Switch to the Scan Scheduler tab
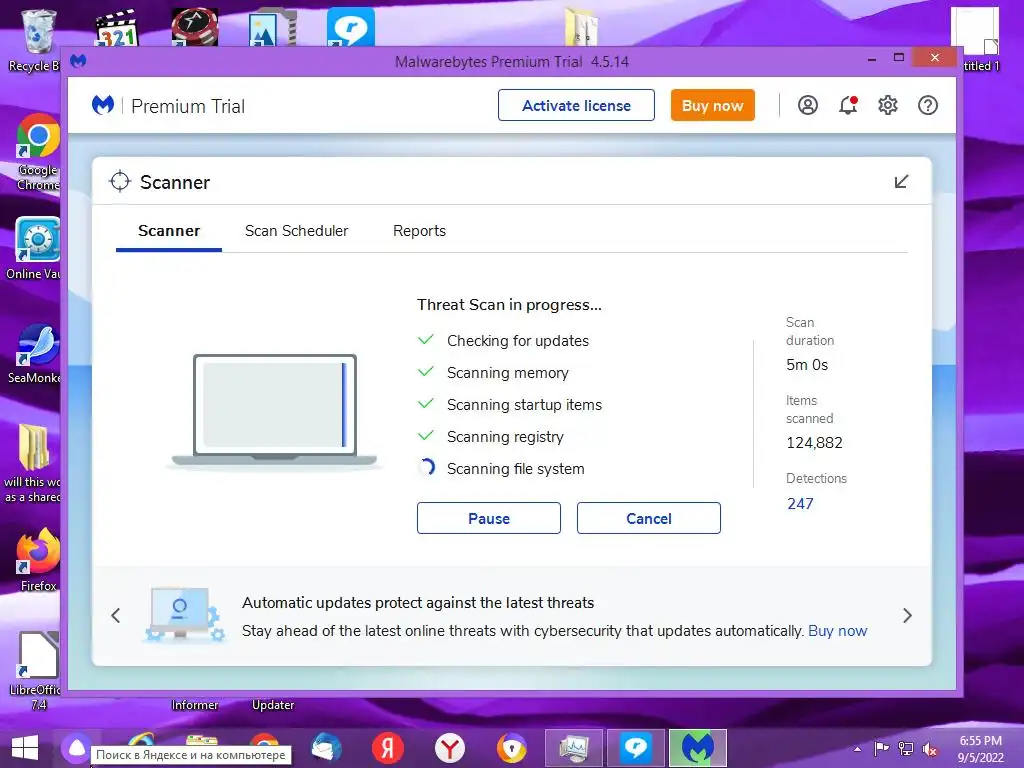The height and width of the screenshot is (768, 1024). click(296, 231)
